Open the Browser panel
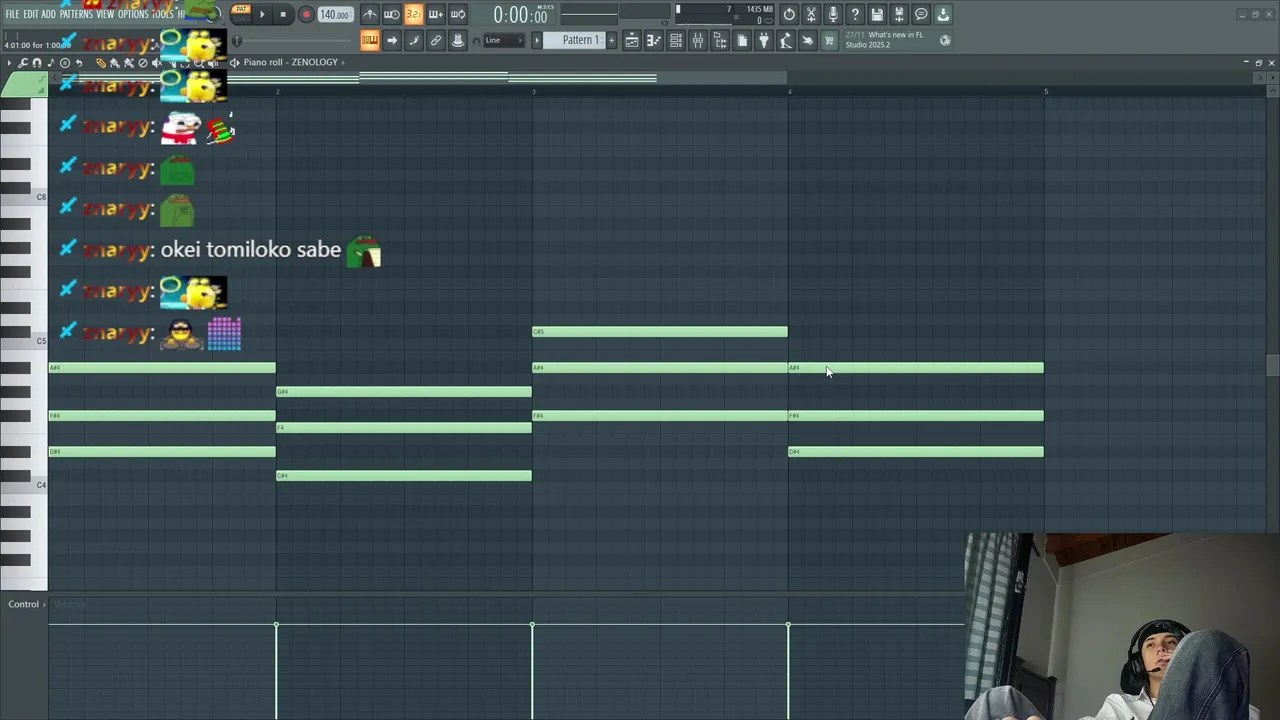Image resolution: width=1280 pixels, height=720 pixels. click(720, 40)
